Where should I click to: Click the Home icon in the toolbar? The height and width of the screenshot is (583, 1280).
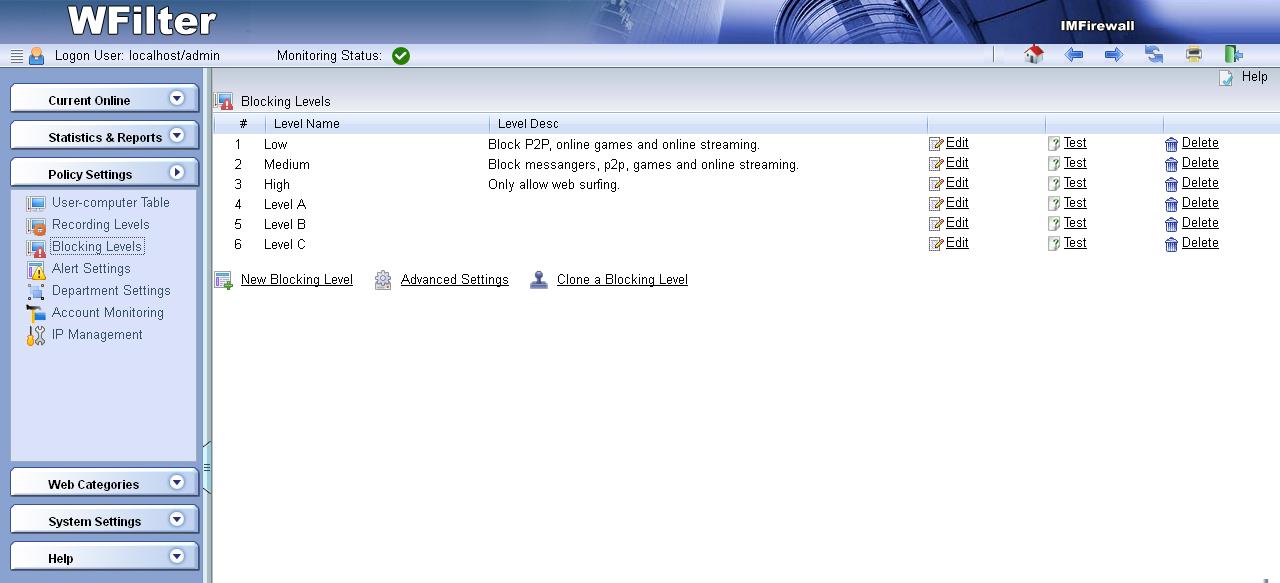(x=1034, y=55)
